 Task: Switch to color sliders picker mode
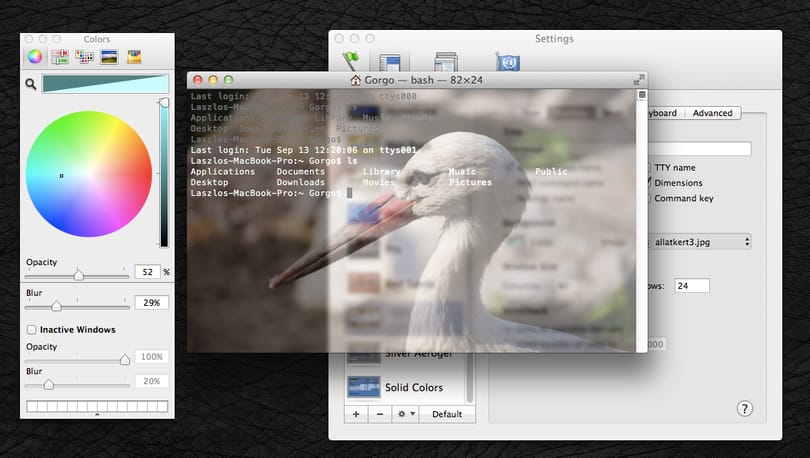[59, 57]
